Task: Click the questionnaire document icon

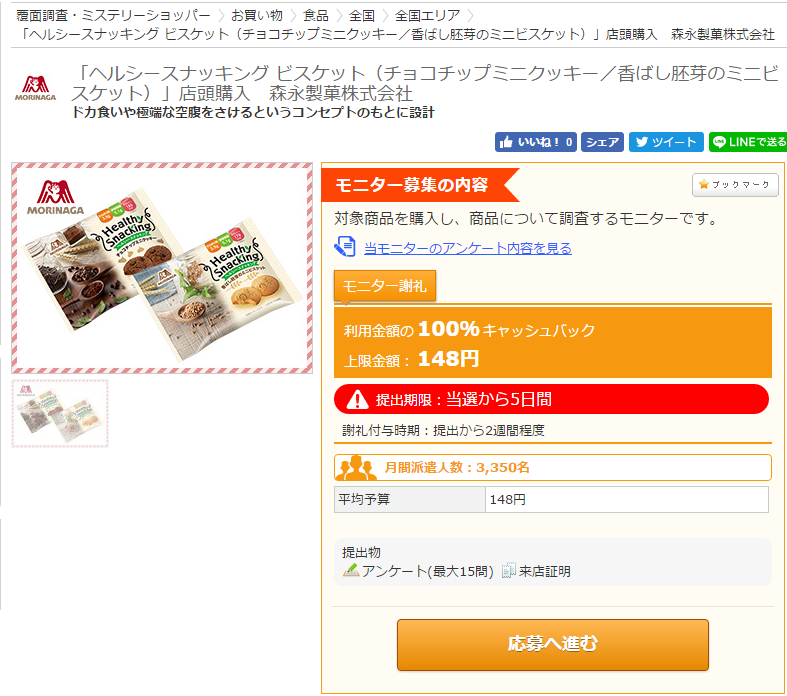Action: [345, 247]
